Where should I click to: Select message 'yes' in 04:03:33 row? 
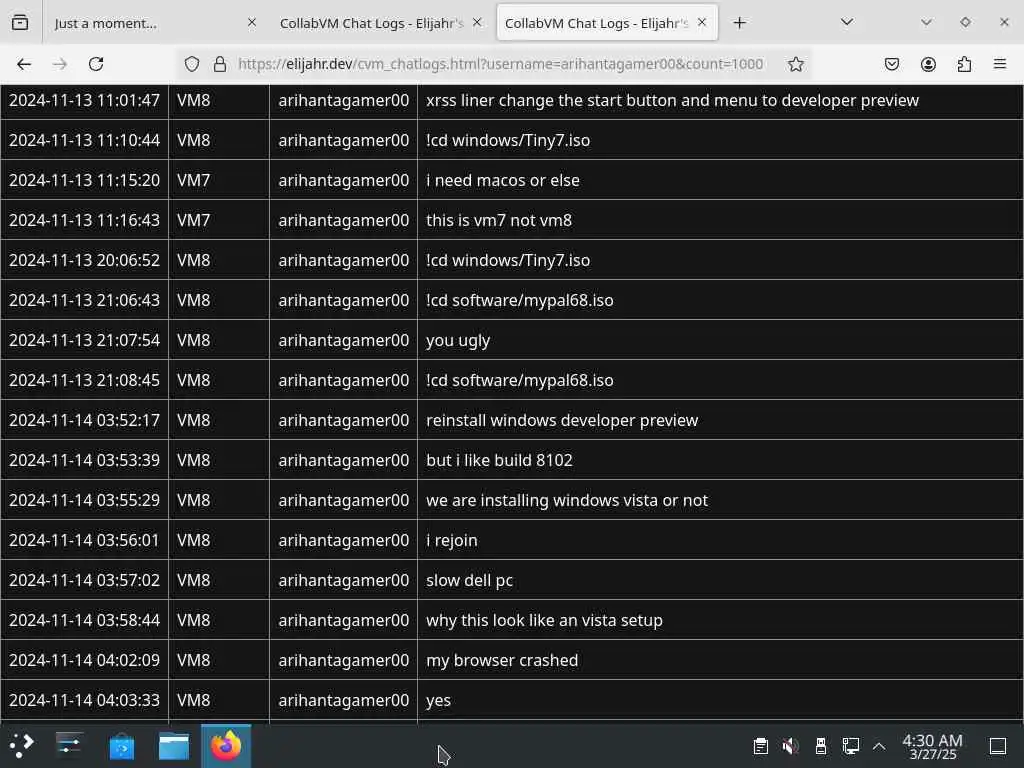(438, 700)
